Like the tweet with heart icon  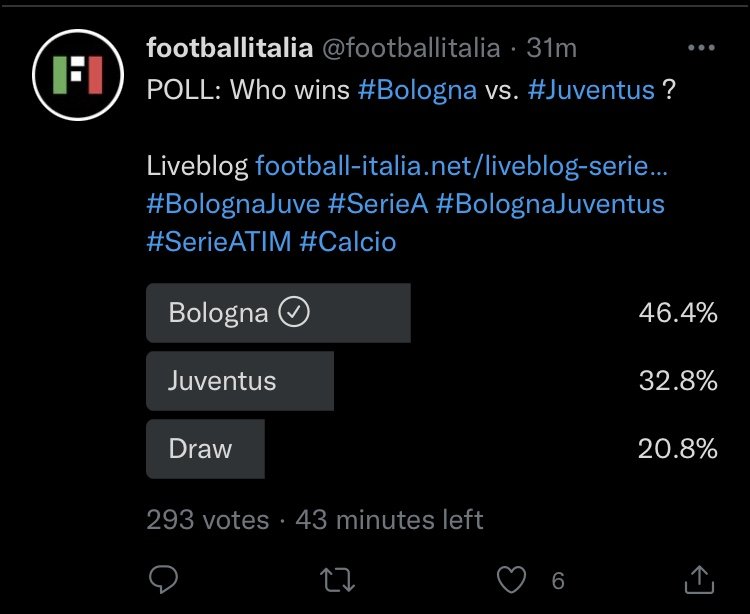coord(511,580)
